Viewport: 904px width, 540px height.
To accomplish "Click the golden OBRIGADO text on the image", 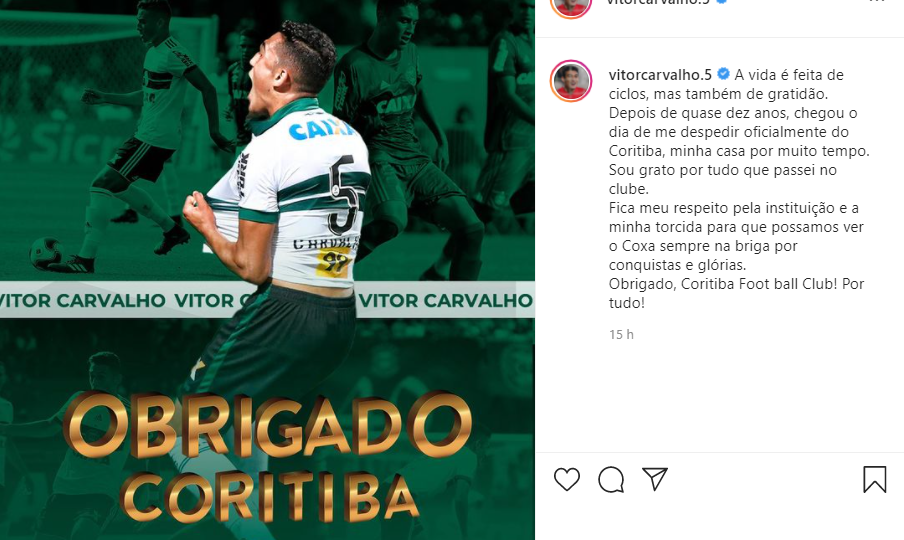I will tap(267, 426).
